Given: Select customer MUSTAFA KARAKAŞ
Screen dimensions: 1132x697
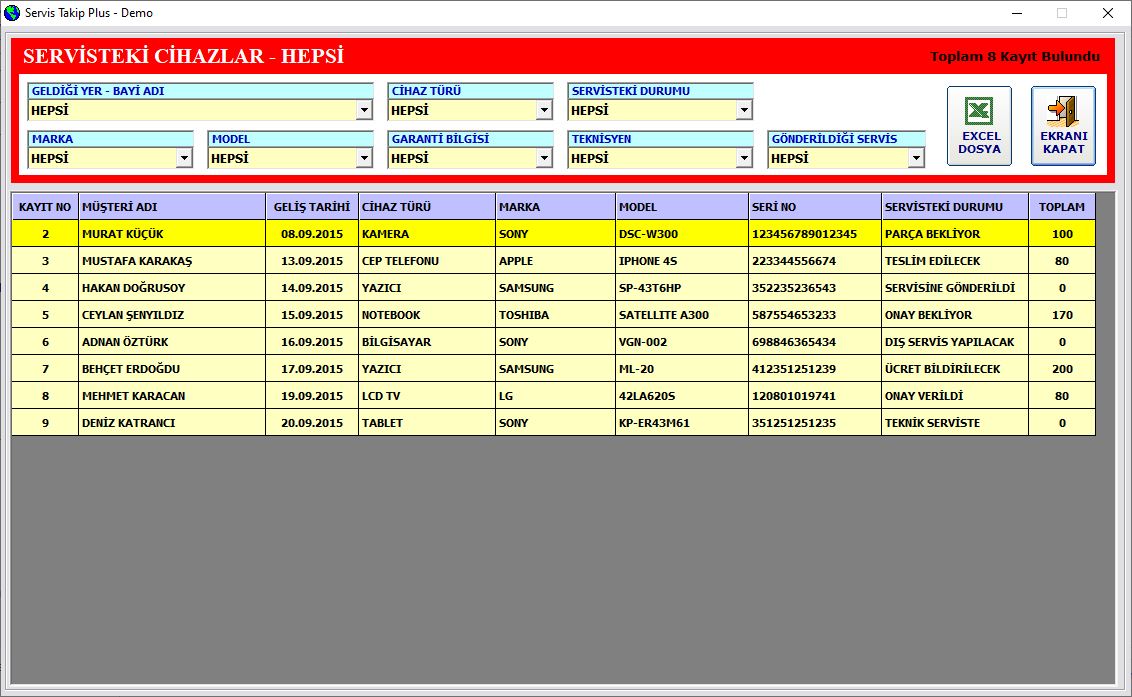Looking at the screenshot, I should (172, 261).
